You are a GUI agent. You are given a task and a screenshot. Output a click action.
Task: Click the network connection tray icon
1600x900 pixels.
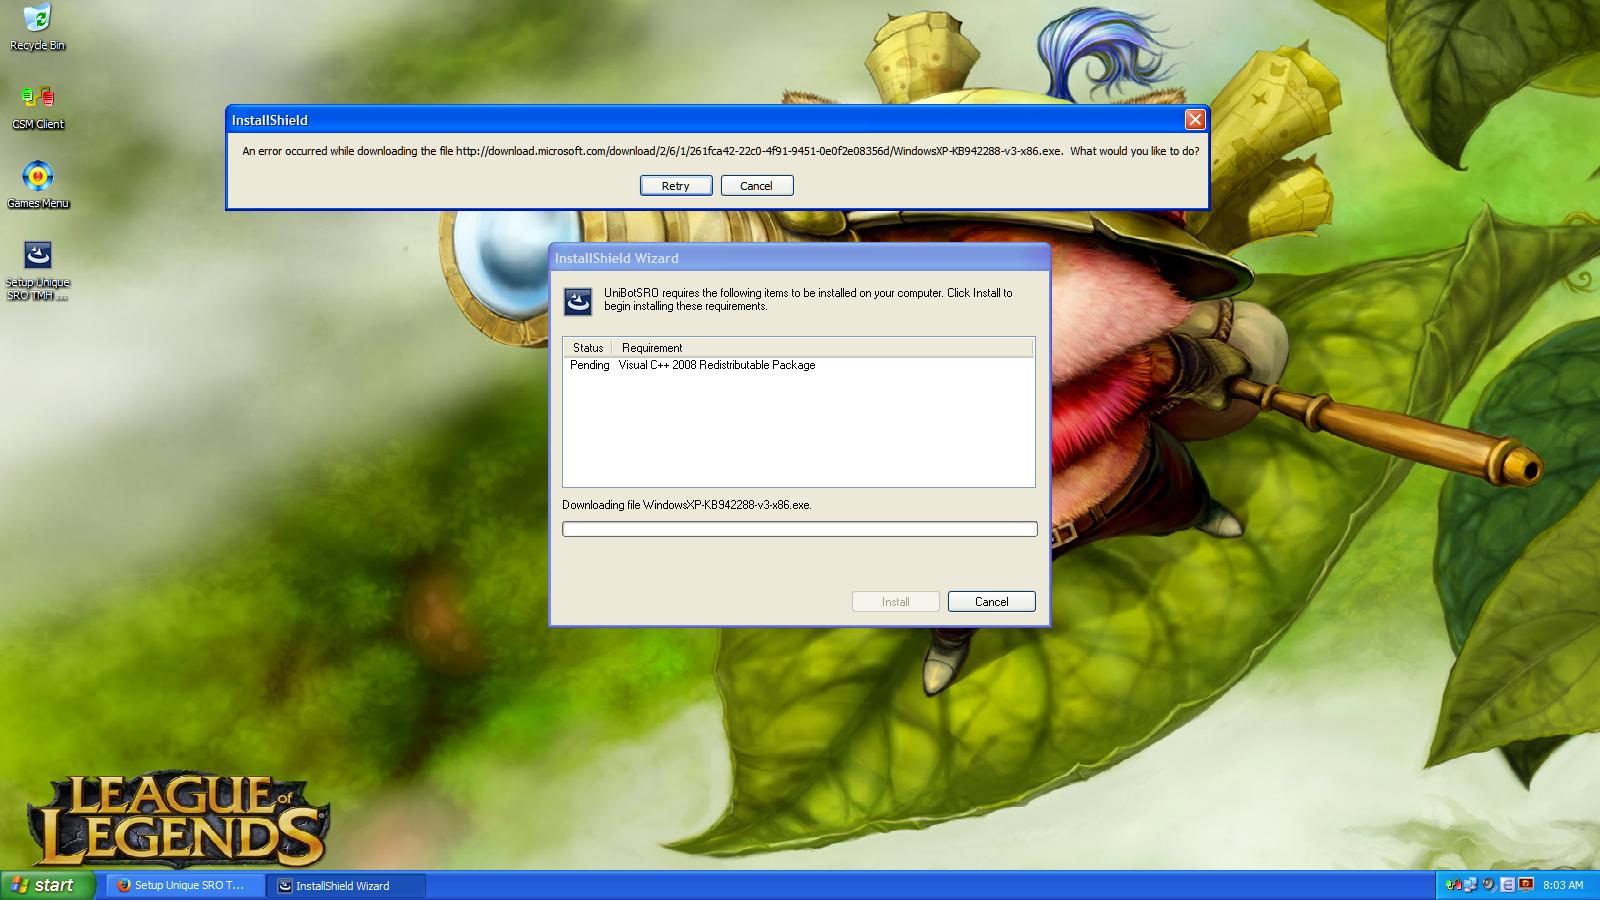pos(1470,885)
